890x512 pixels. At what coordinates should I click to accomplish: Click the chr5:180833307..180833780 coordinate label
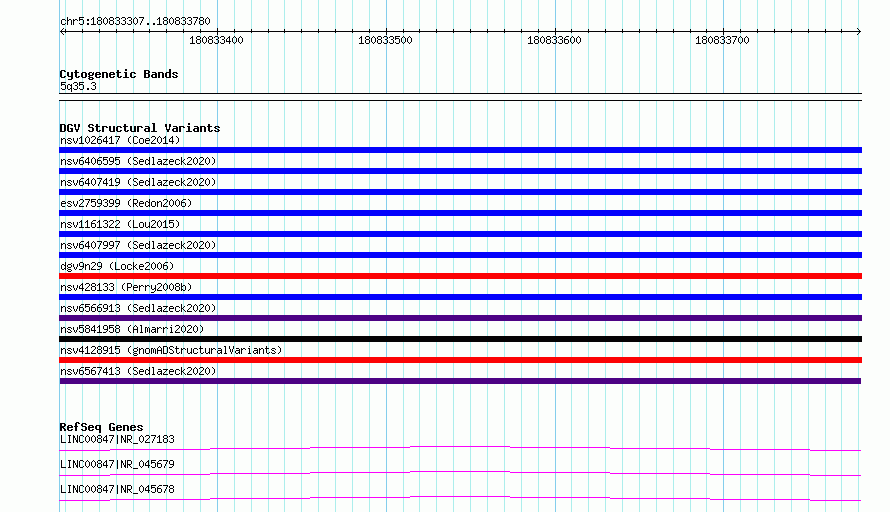point(135,21)
